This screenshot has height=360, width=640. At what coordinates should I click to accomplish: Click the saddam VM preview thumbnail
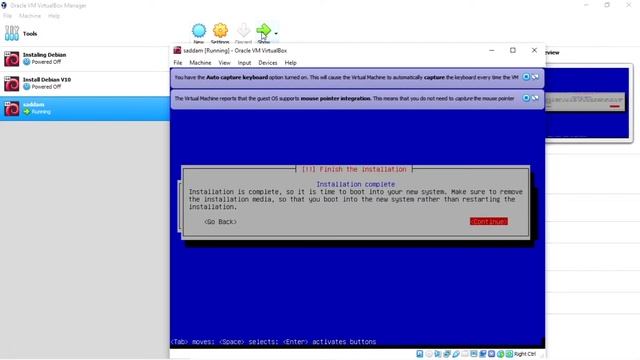(x=587, y=102)
